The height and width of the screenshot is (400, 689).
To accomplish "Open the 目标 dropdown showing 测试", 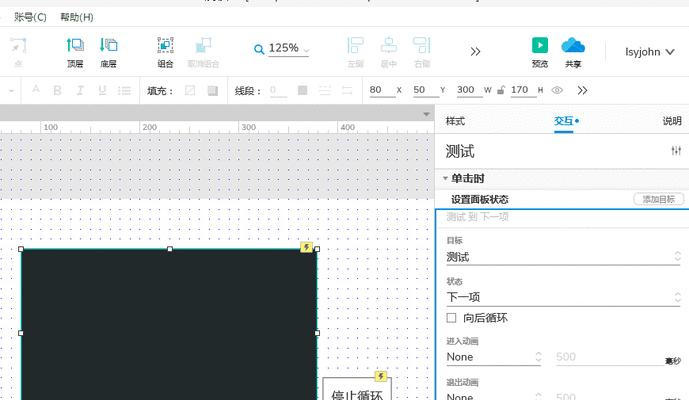I will pyautogui.click(x=563, y=257).
